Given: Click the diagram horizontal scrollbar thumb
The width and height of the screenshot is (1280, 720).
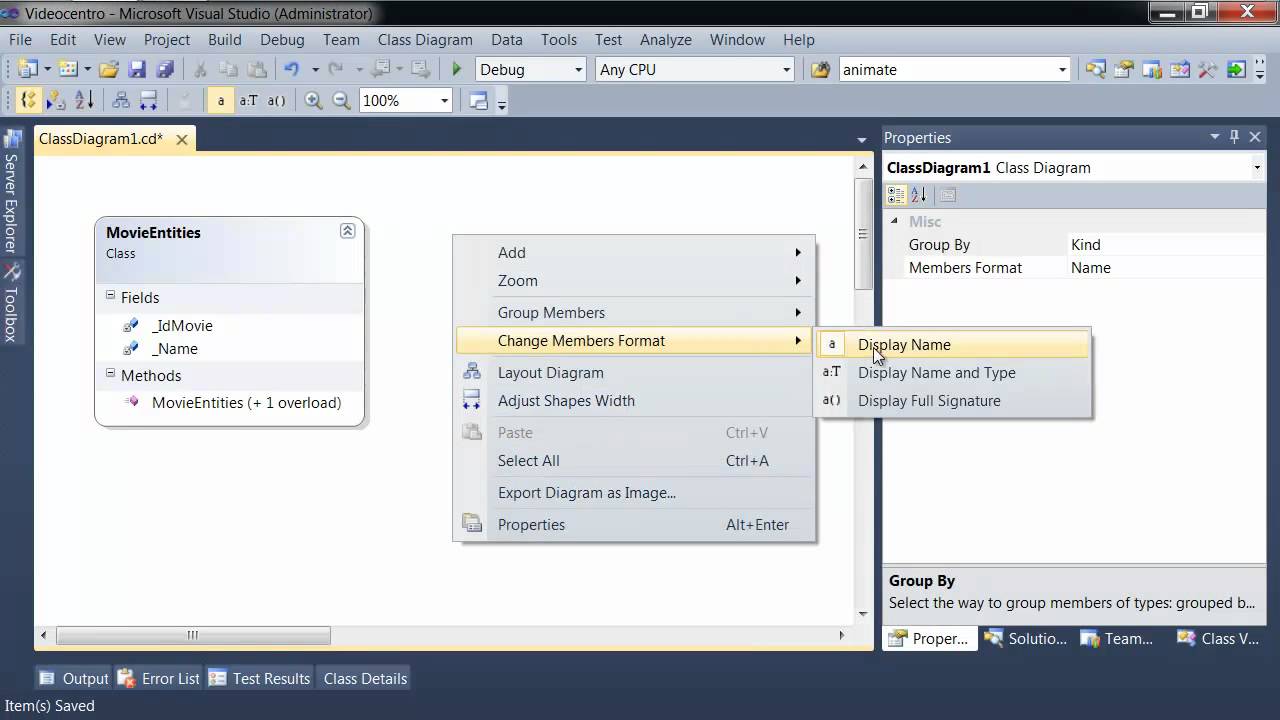Looking at the screenshot, I should (x=193, y=635).
